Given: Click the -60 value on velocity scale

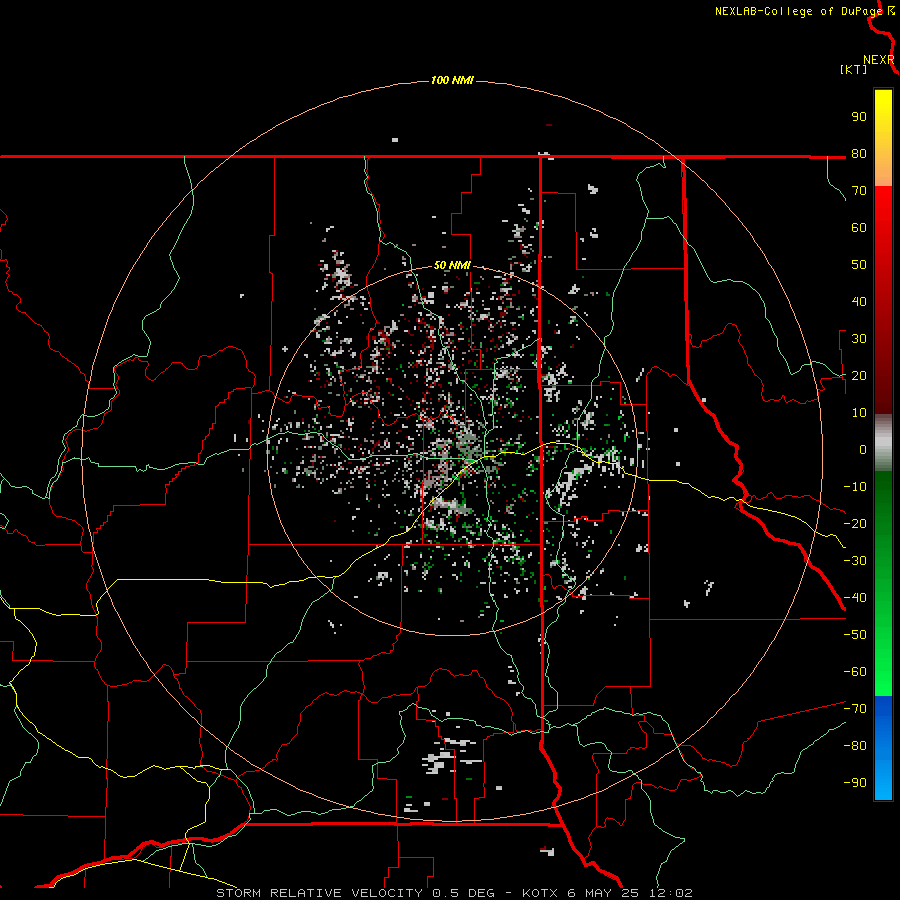Looking at the screenshot, I should 855,672.
